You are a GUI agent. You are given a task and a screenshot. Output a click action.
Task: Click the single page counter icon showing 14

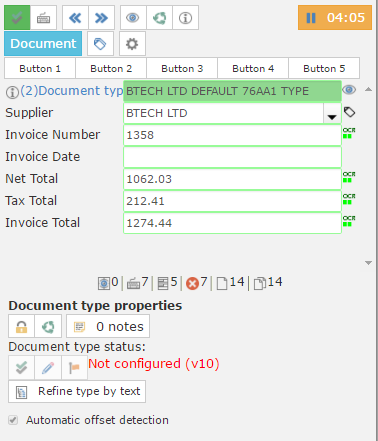(x=222, y=284)
